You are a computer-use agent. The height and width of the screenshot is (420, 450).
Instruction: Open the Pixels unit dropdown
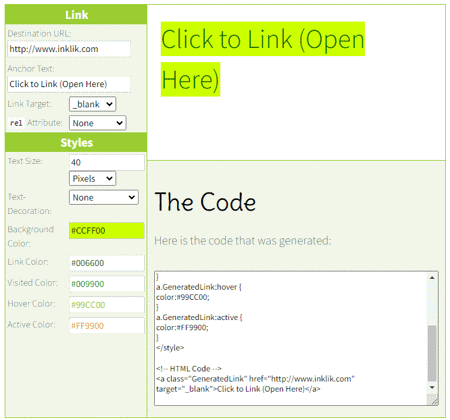point(92,178)
